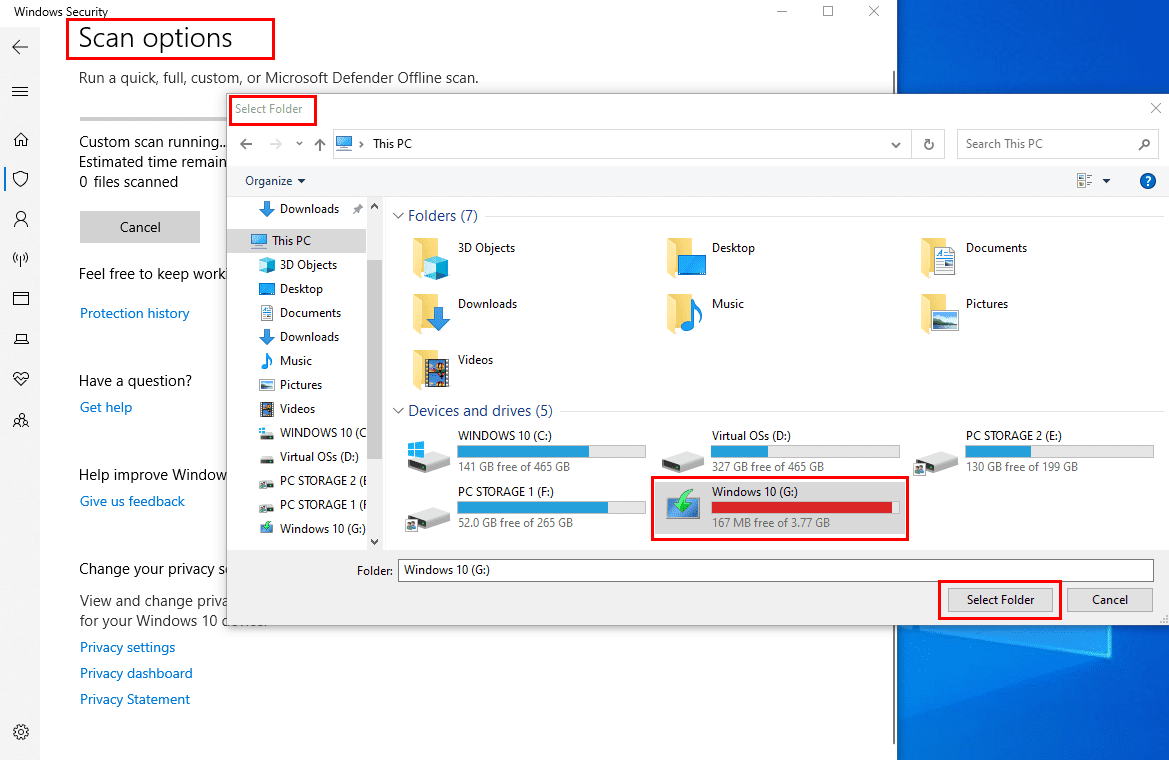Image resolution: width=1169 pixels, height=760 pixels.
Task: Expand the address bar history dropdown
Action: [895, 144]
